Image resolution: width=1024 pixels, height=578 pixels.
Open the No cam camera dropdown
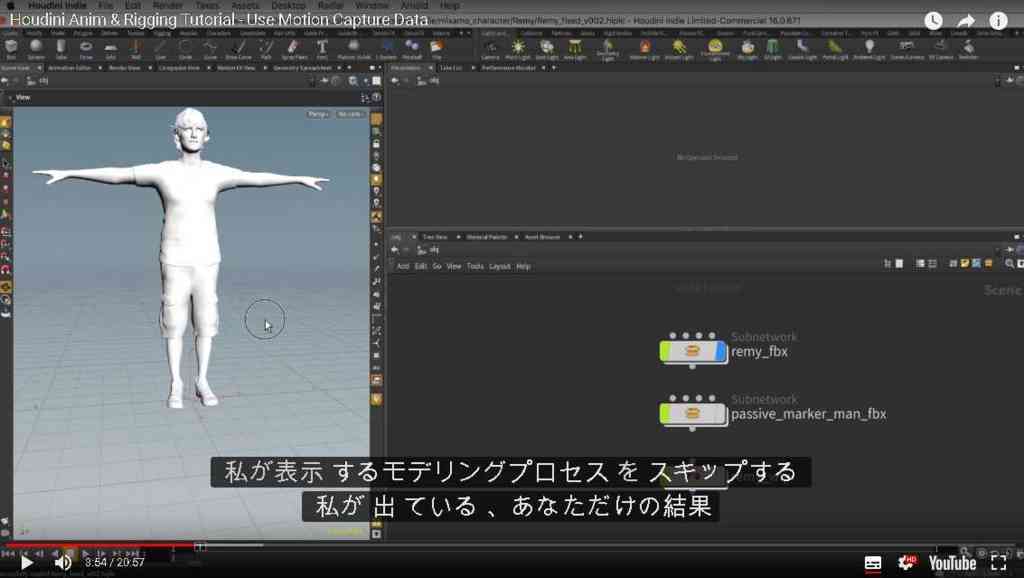coord(351,114)
